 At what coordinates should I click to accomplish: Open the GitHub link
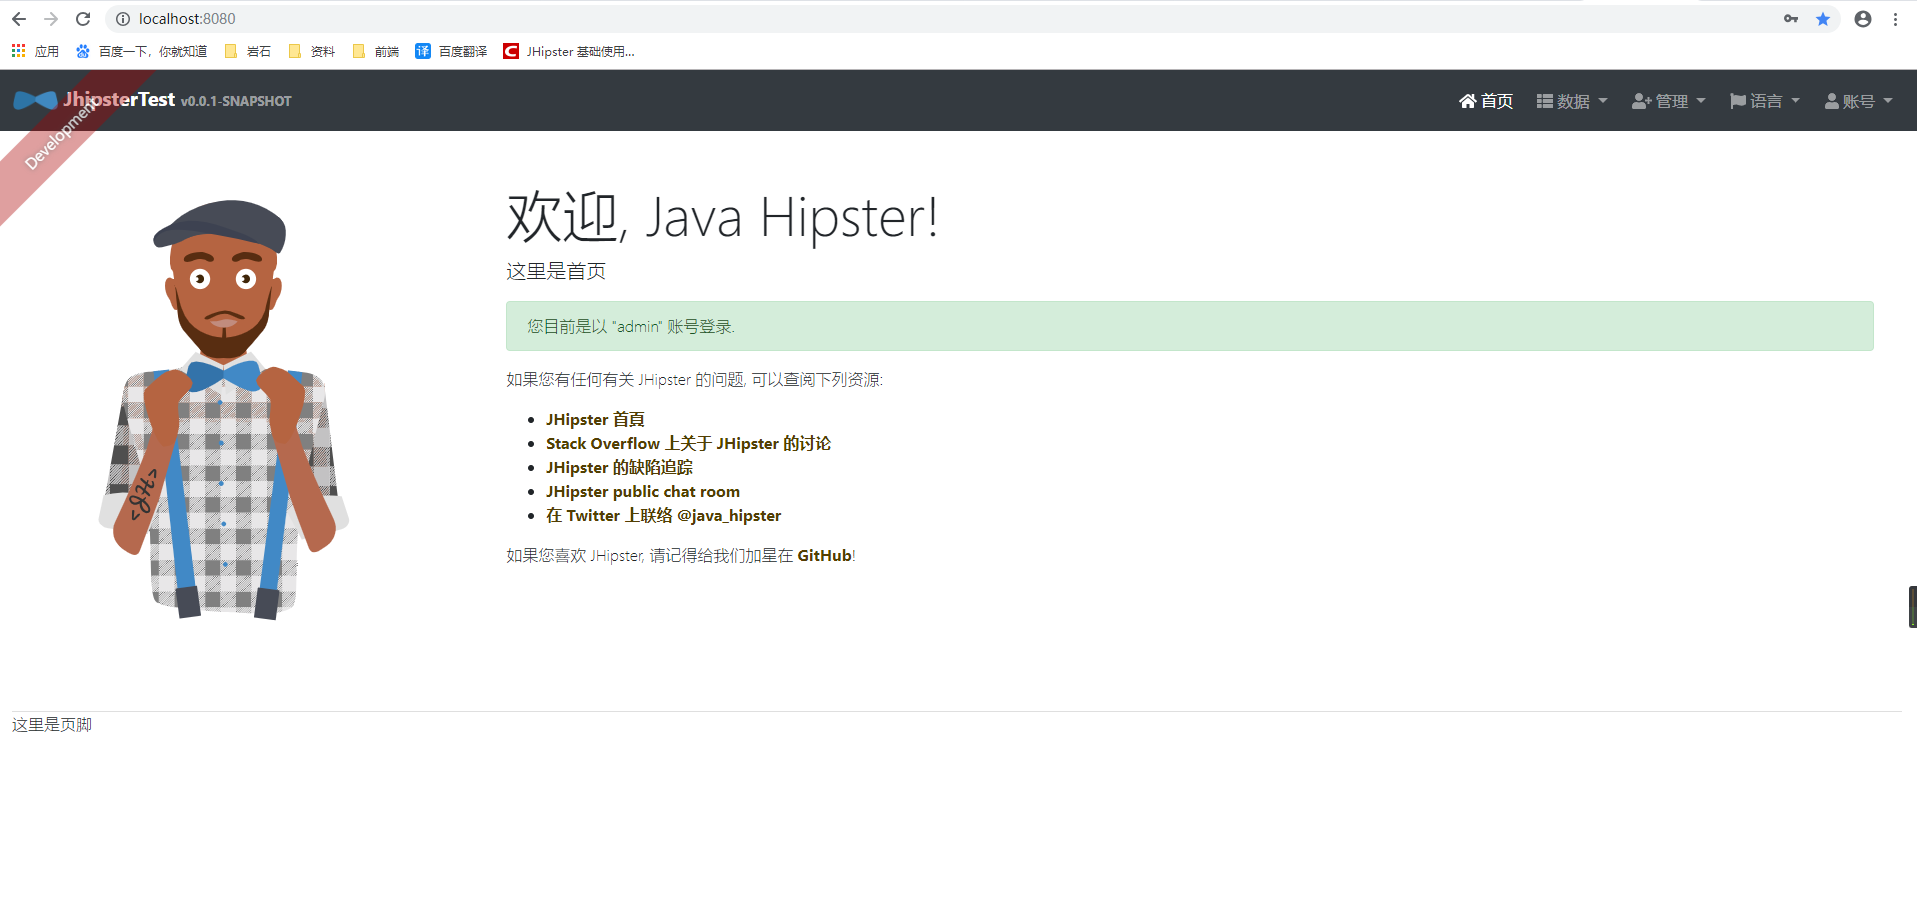[824, 555]
